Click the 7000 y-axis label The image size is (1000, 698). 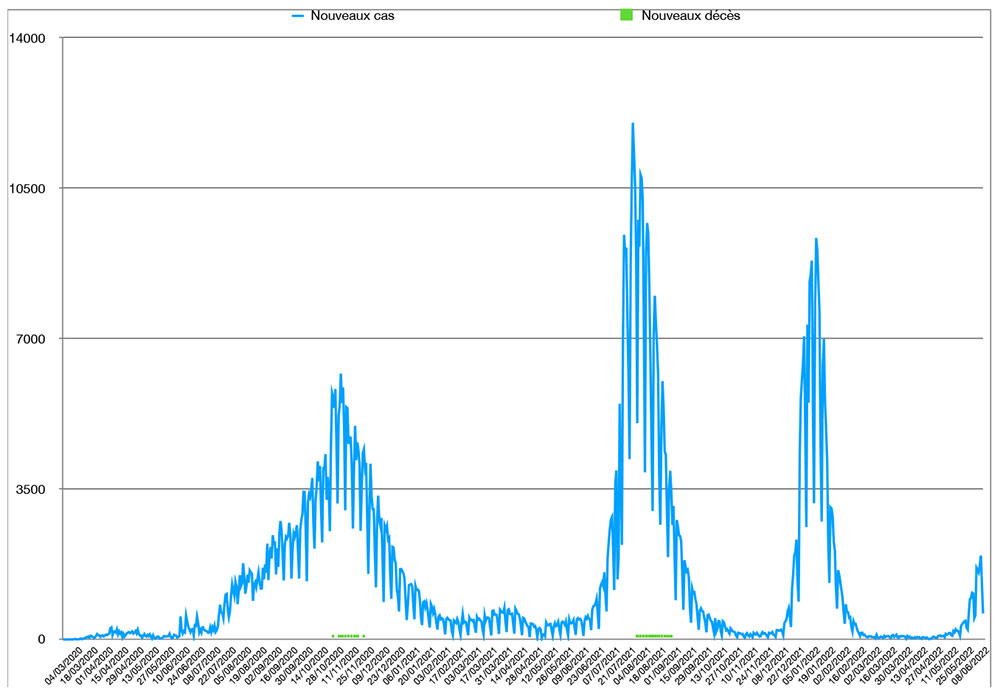click(31, 339)
